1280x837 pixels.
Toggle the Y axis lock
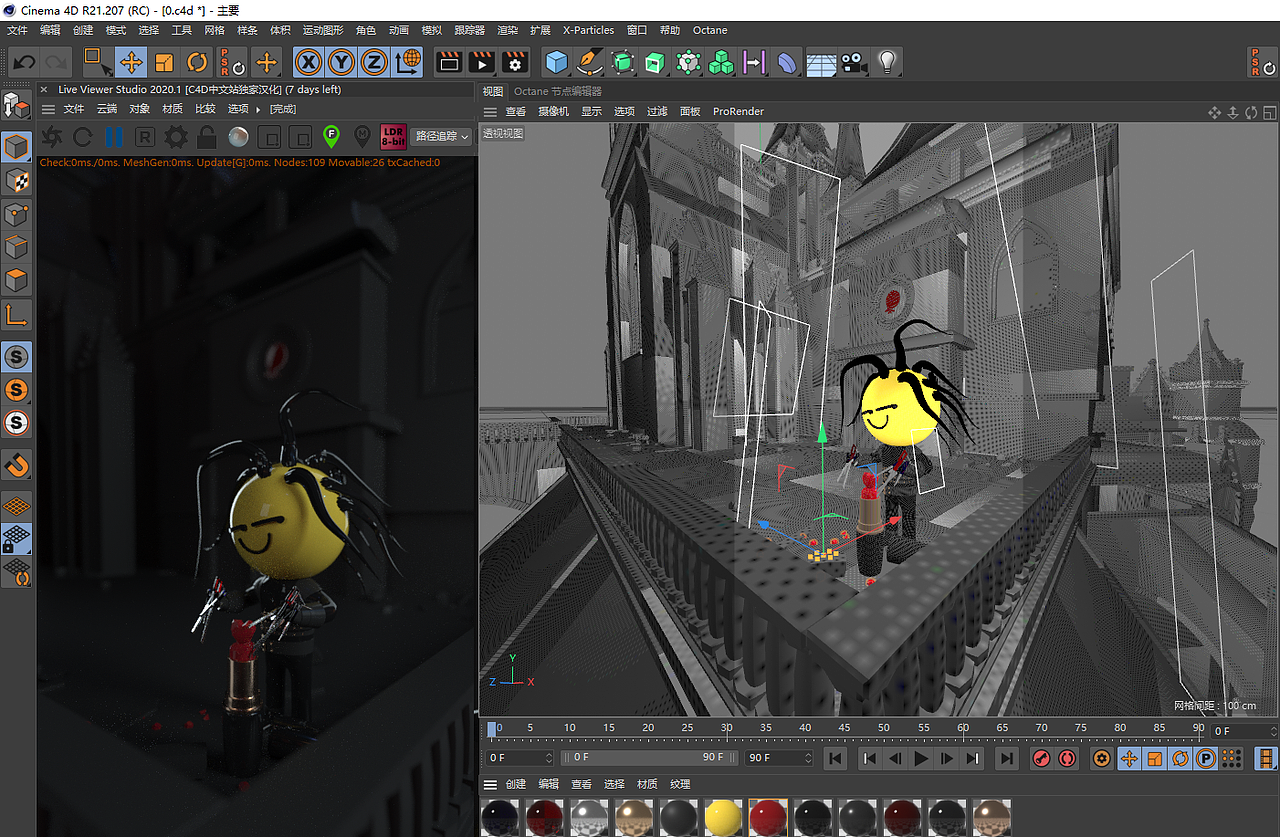[342, 62]
